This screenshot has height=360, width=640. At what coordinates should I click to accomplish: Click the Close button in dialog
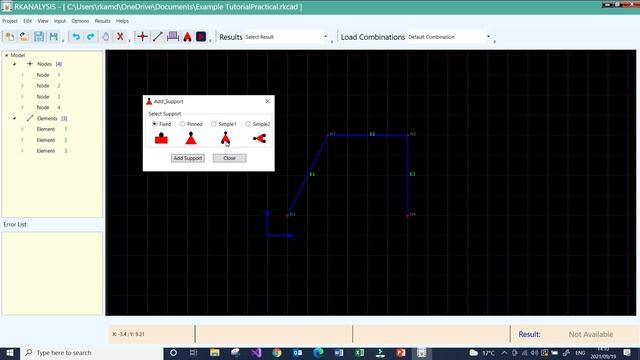point(229,158)
